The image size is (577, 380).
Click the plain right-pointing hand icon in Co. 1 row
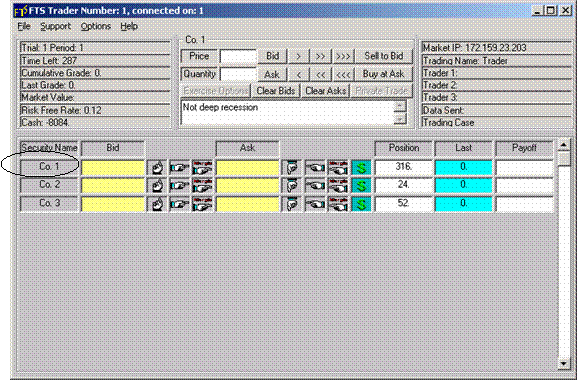(179, 168)
